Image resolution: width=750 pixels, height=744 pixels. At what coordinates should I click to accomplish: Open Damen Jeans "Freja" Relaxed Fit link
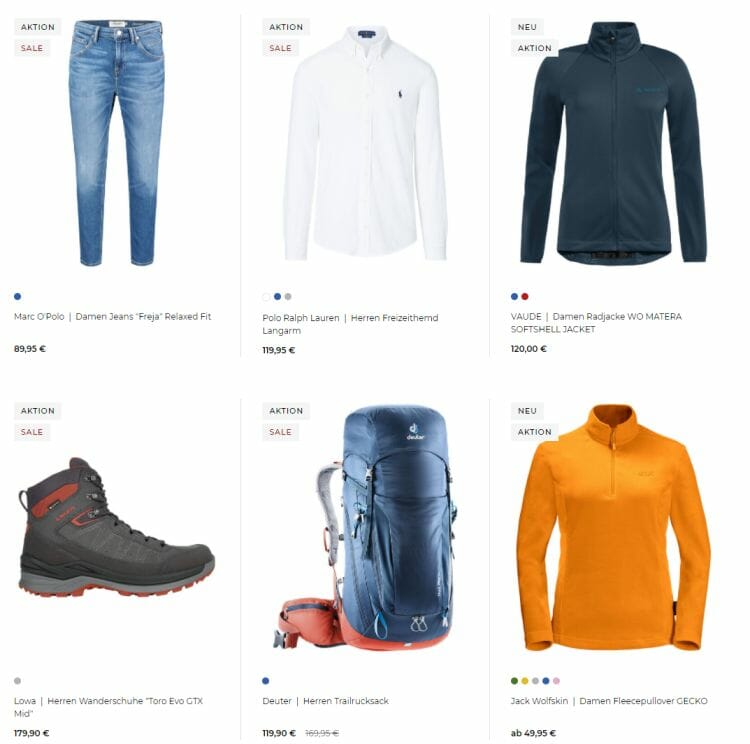tap(143, 317)
